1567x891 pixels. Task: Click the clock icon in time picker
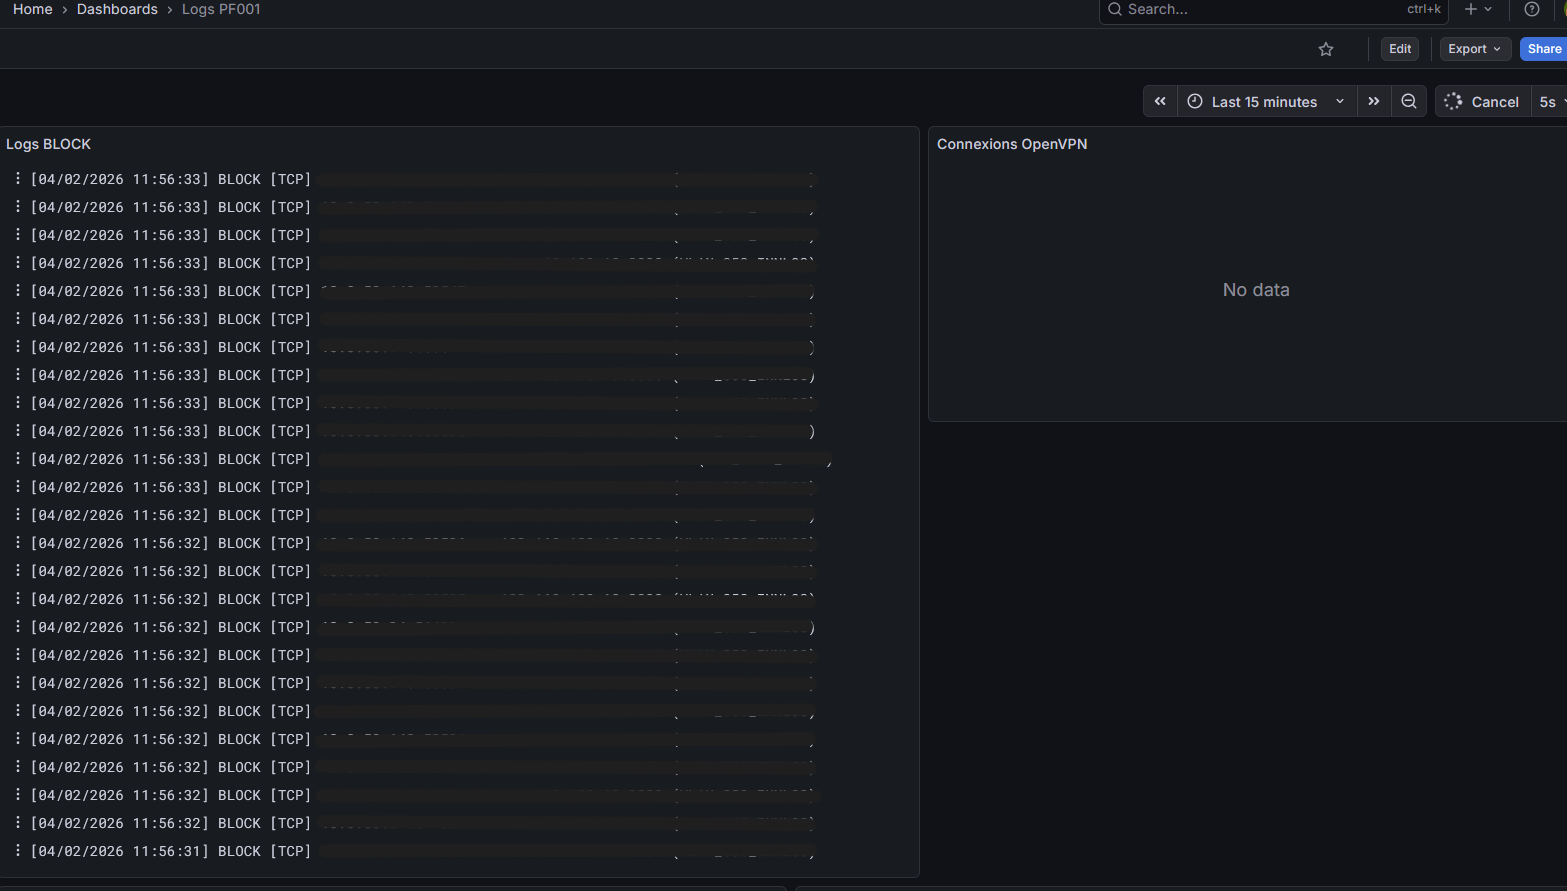(x=1195, y=101)
